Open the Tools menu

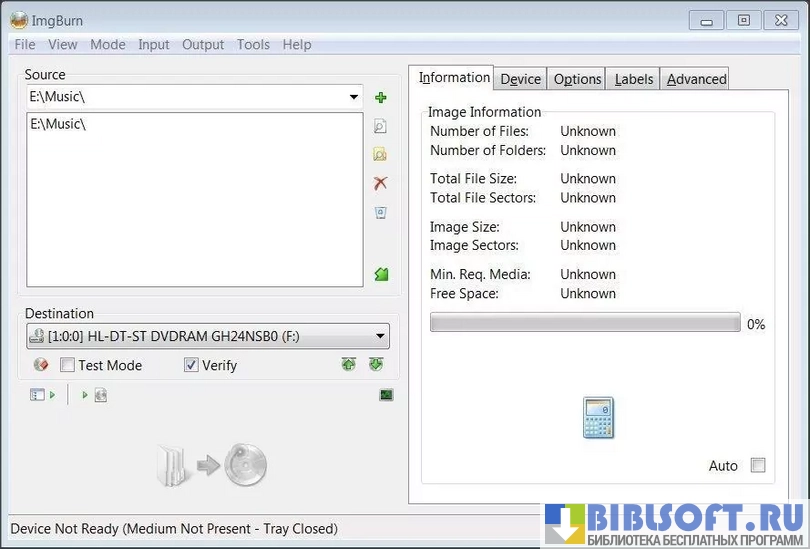click(253, 44)
